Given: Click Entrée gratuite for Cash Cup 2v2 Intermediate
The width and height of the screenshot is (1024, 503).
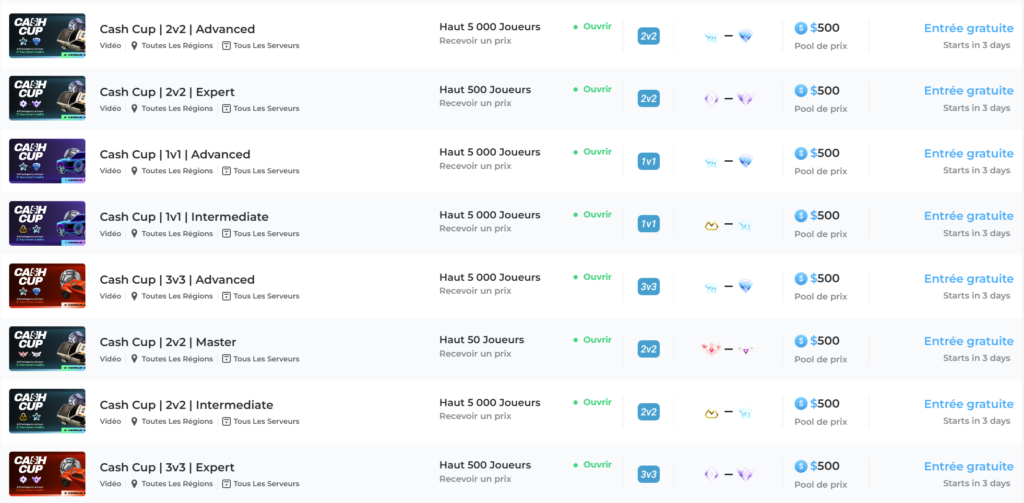Looking at the screenshot, I should click(x=968, y=404).
